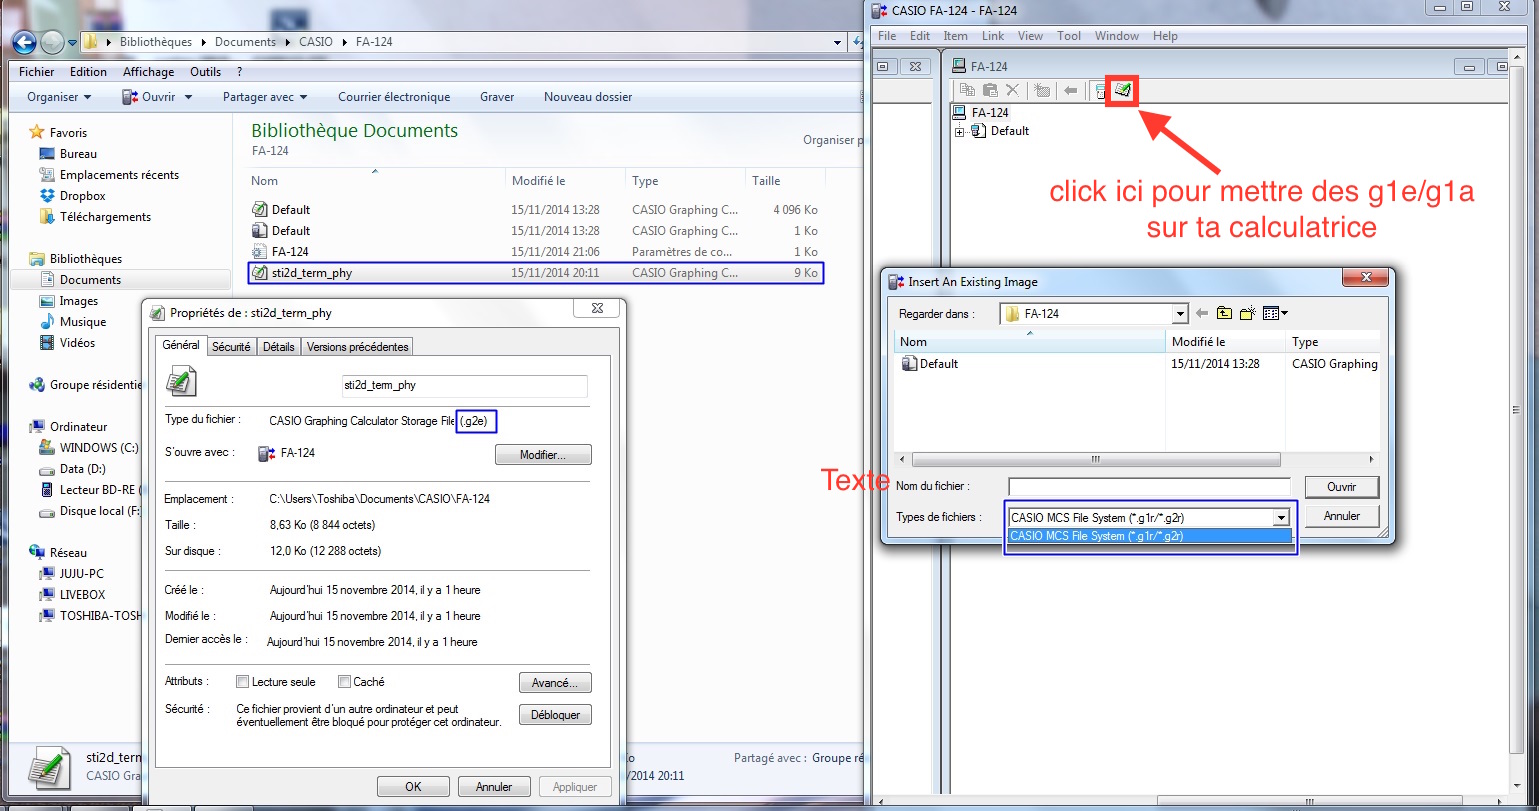
Task: Click the Copy icon in FA-124 toolbar
Action: pos(967,91)
